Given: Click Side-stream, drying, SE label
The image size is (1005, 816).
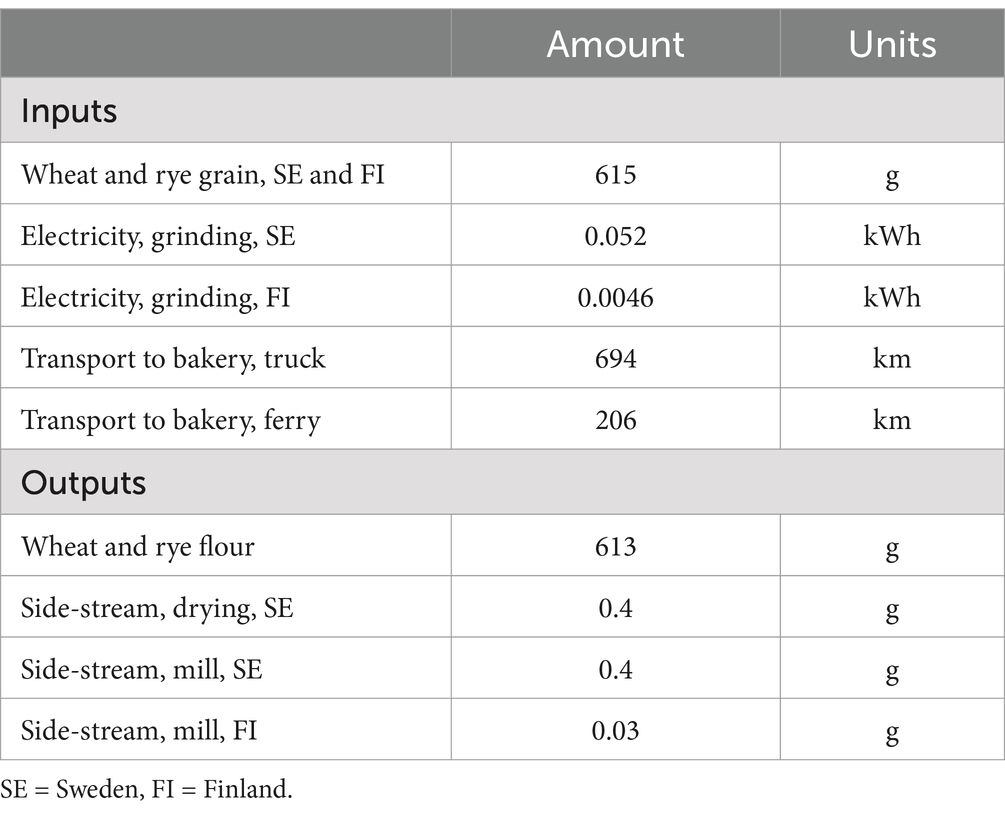Looking at the screenshot, I should point(157,608).
